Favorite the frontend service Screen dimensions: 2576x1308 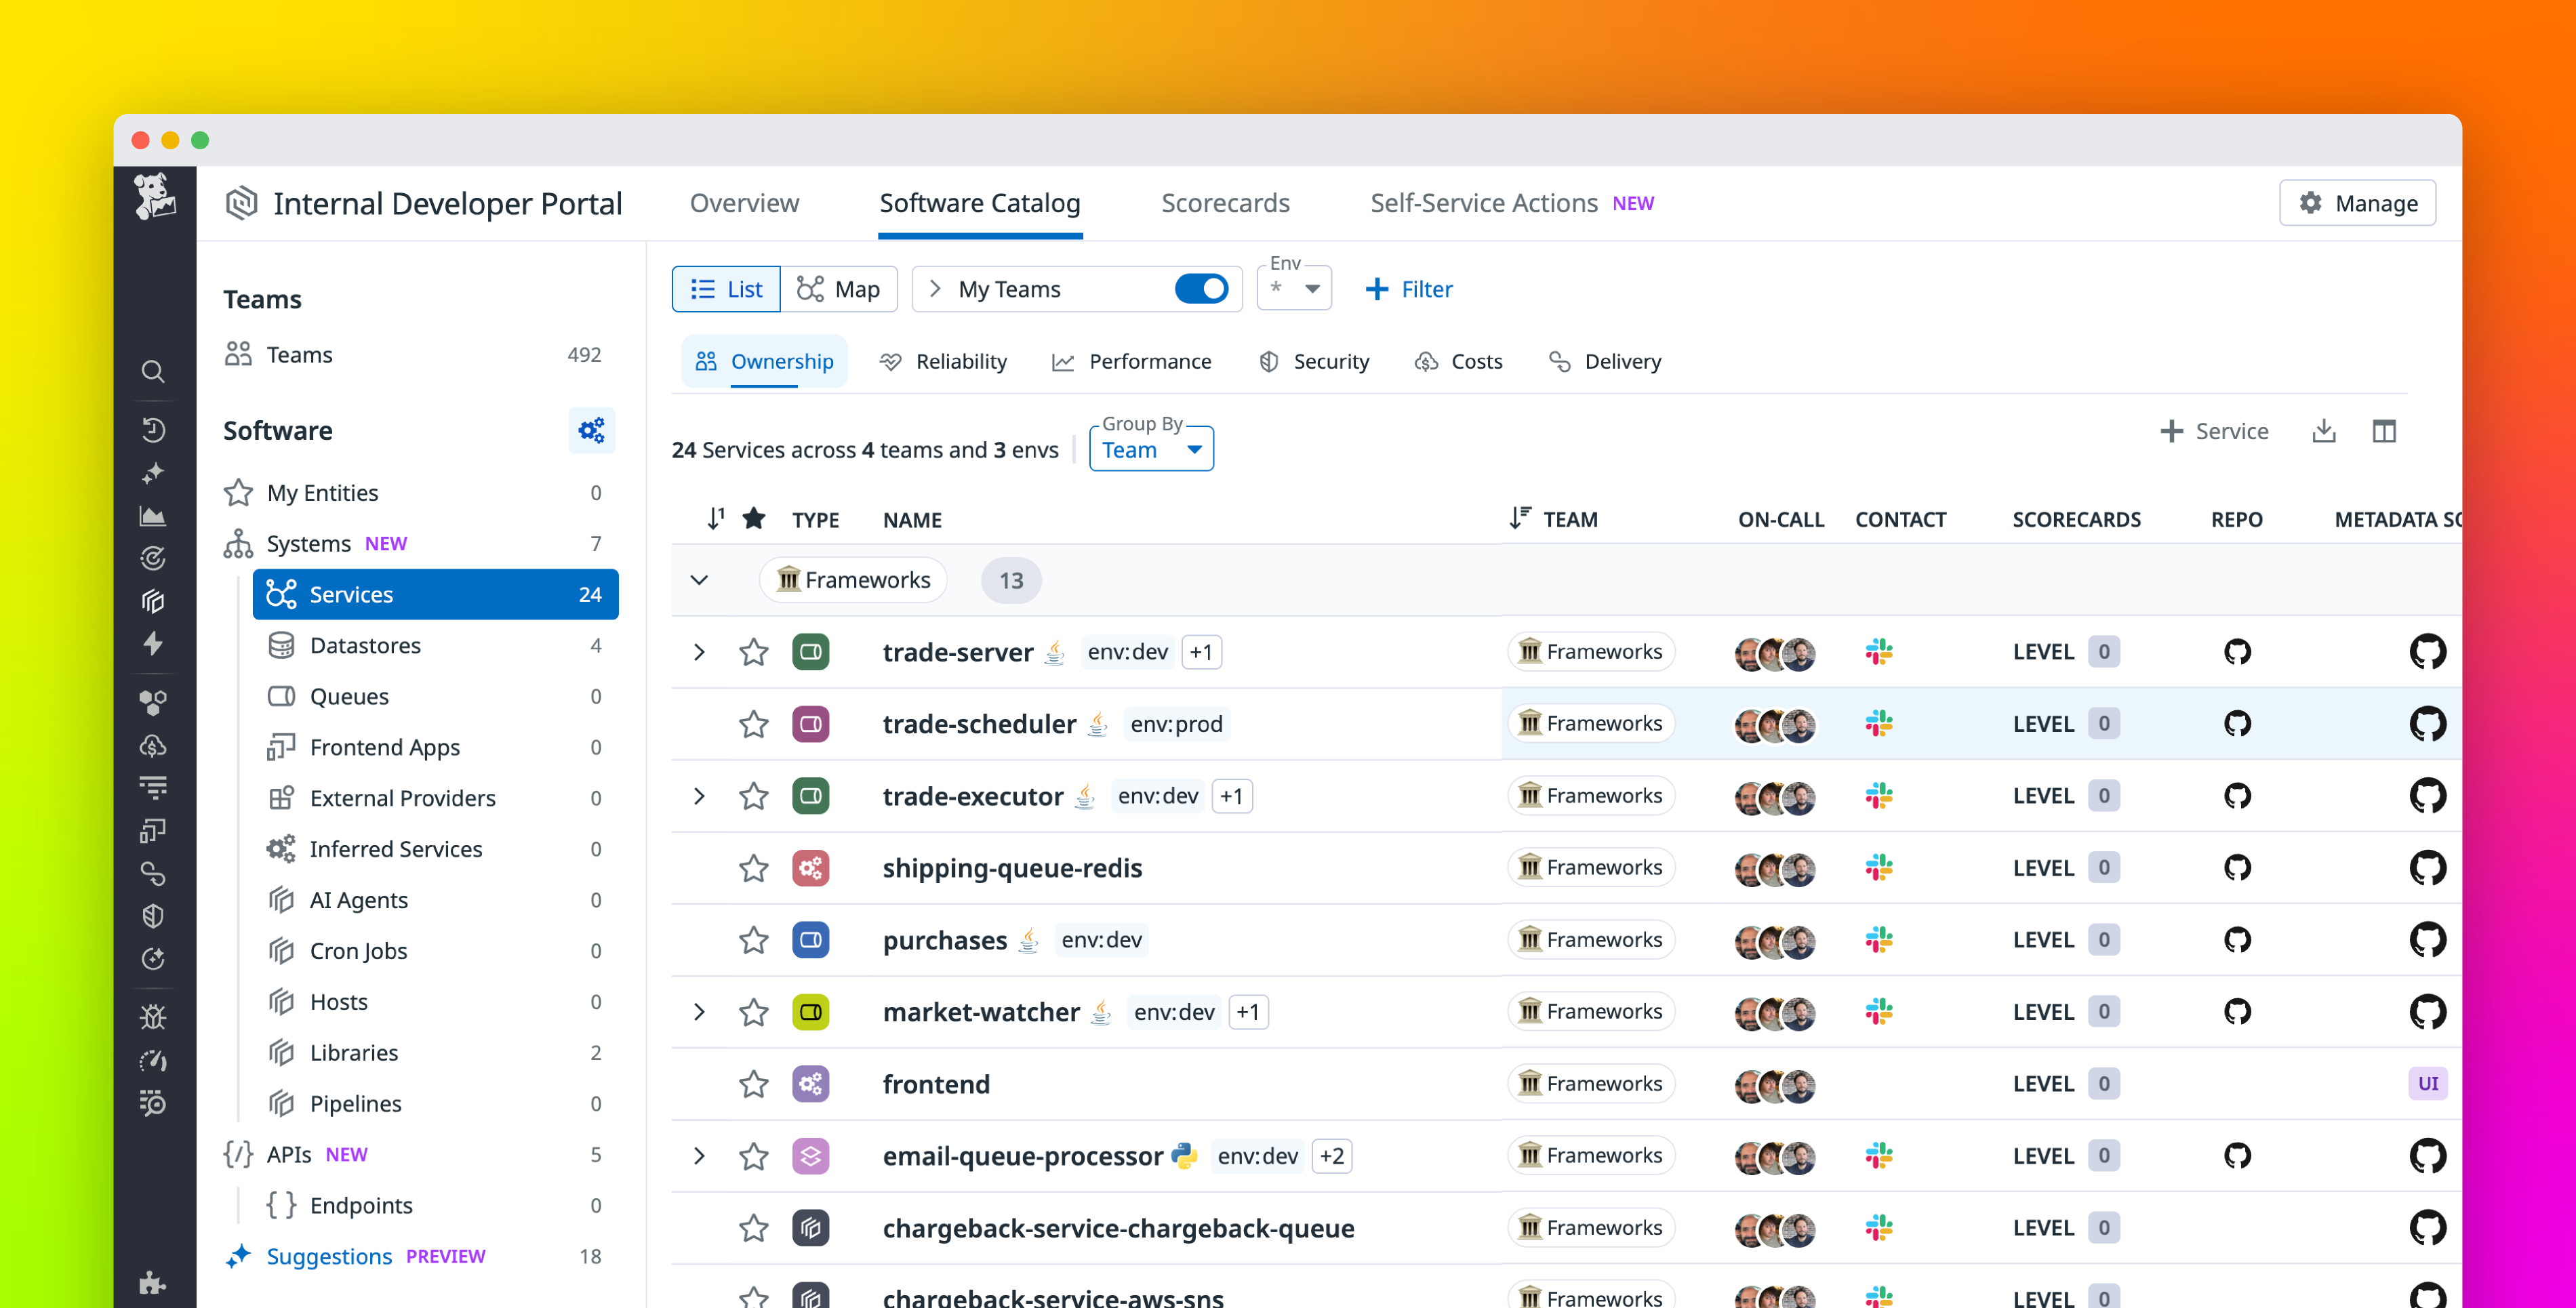click(753, 1083)
